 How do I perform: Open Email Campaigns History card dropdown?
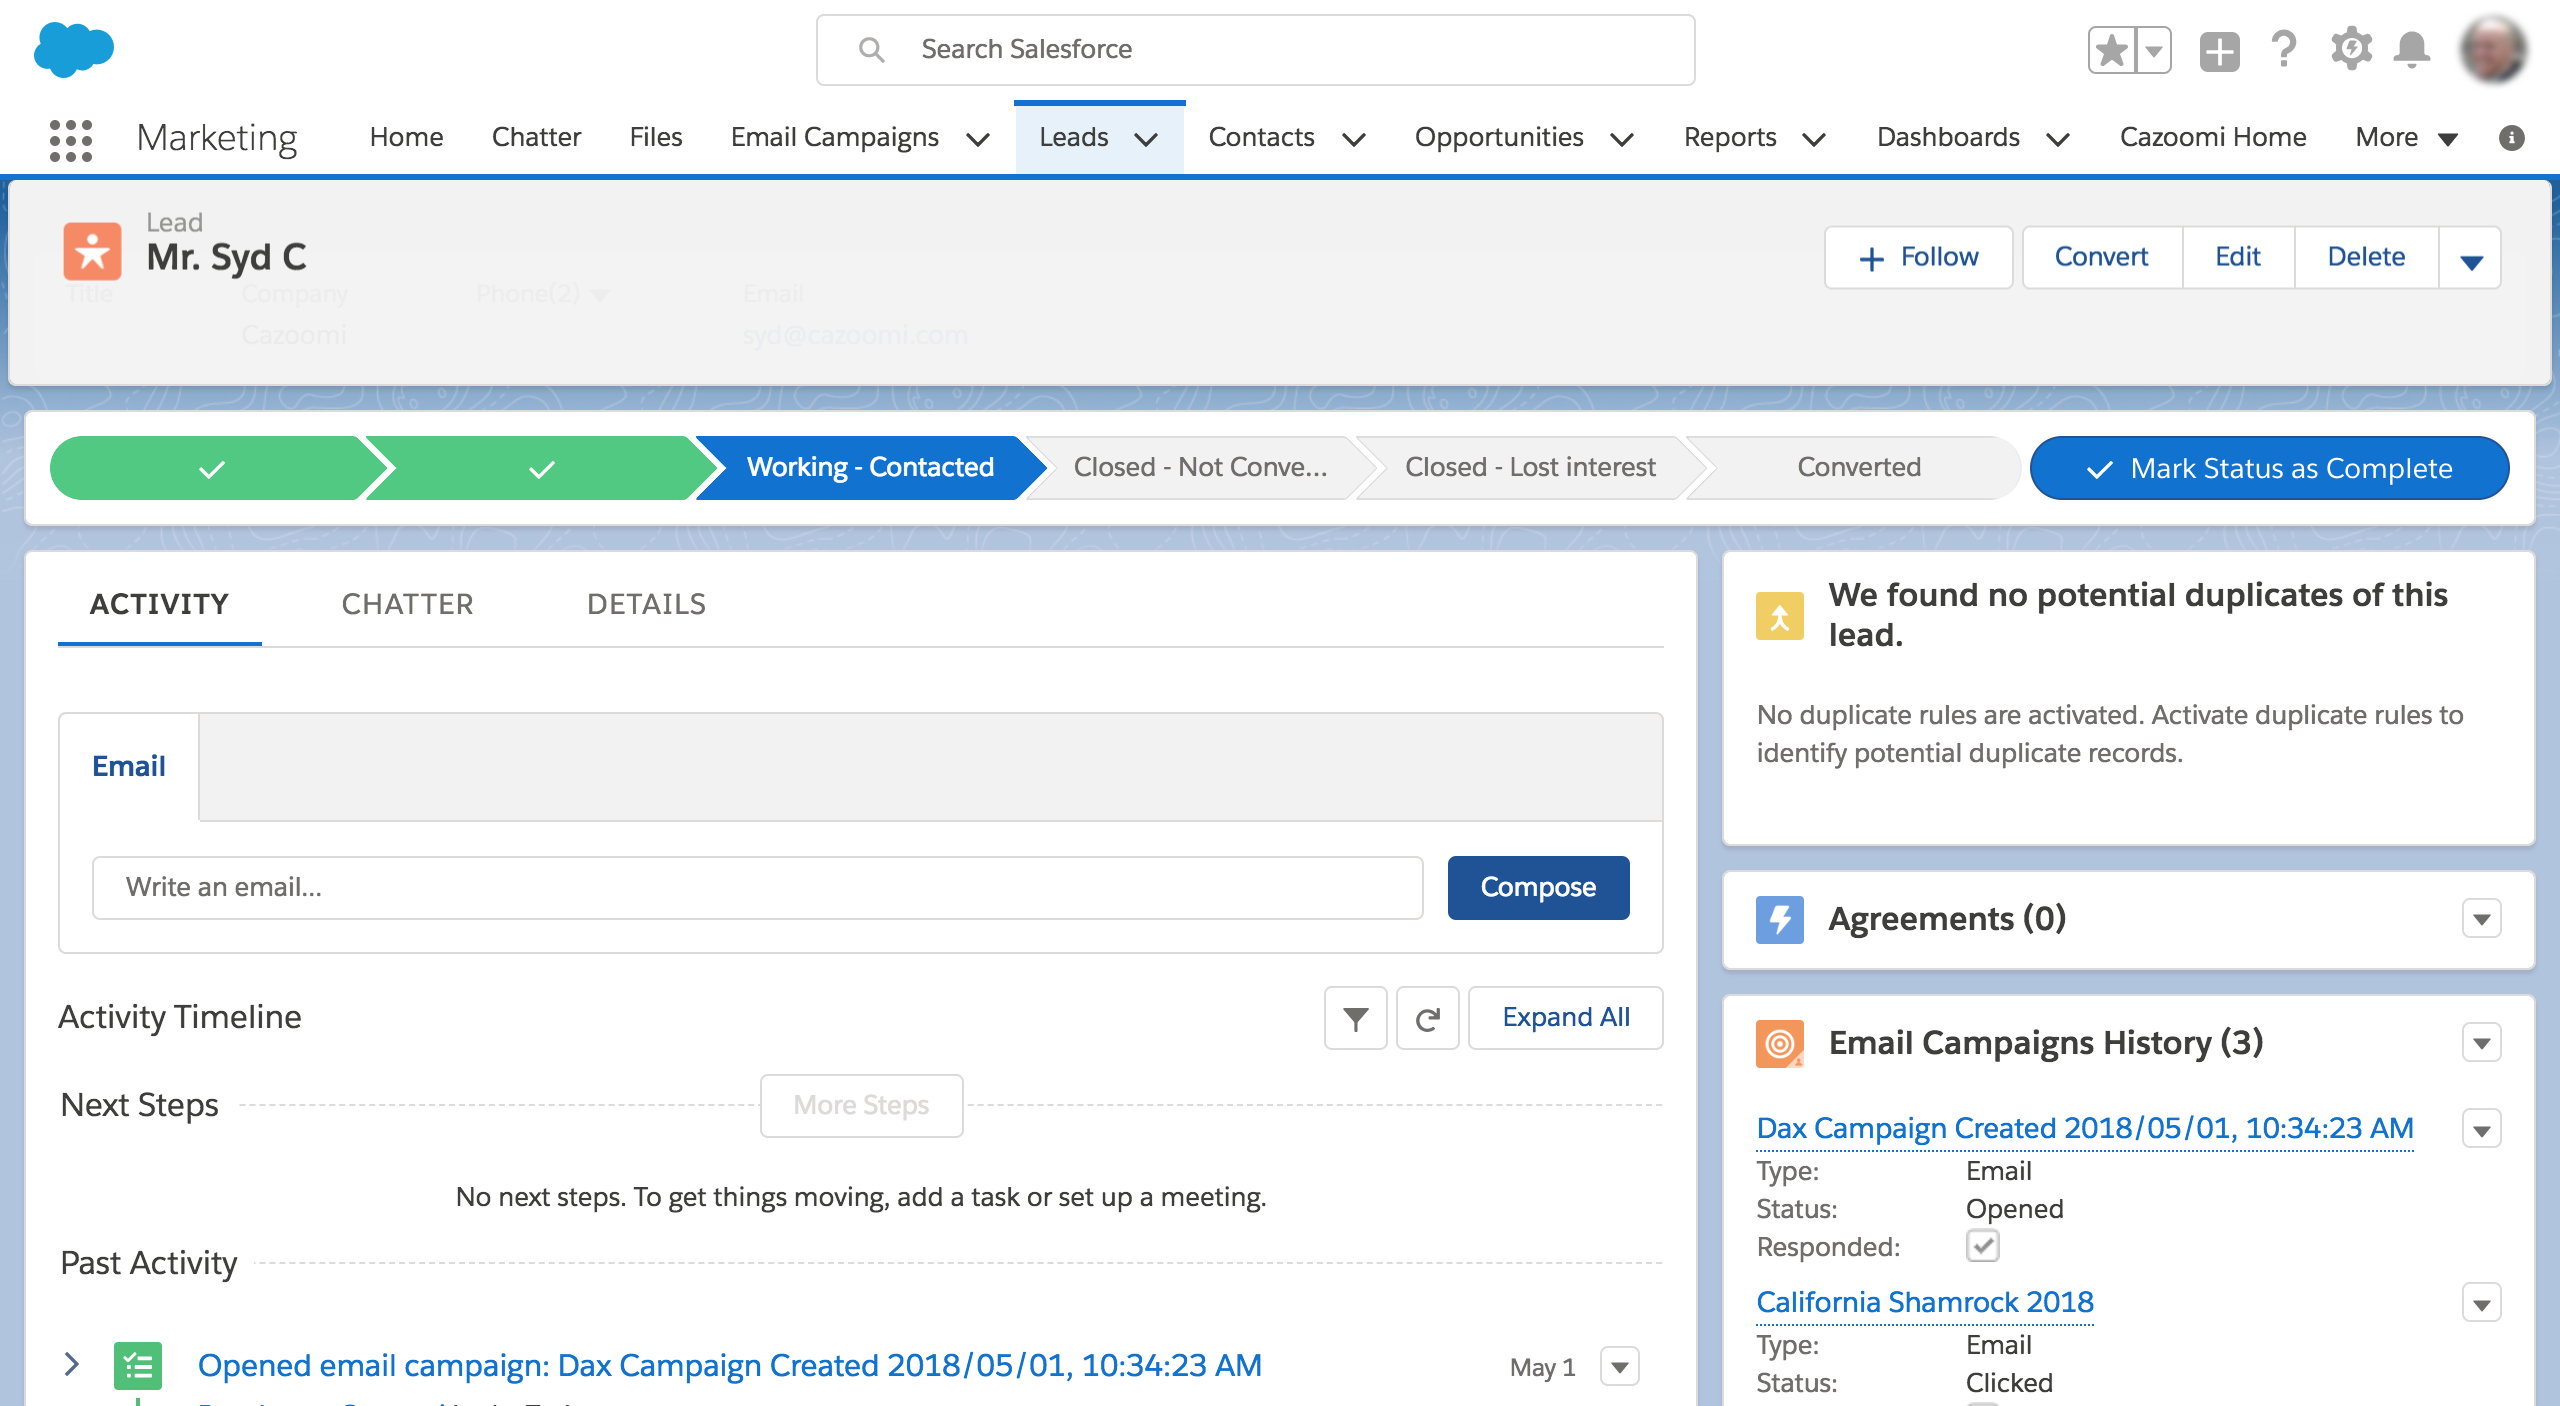tap(2482, 1043)
